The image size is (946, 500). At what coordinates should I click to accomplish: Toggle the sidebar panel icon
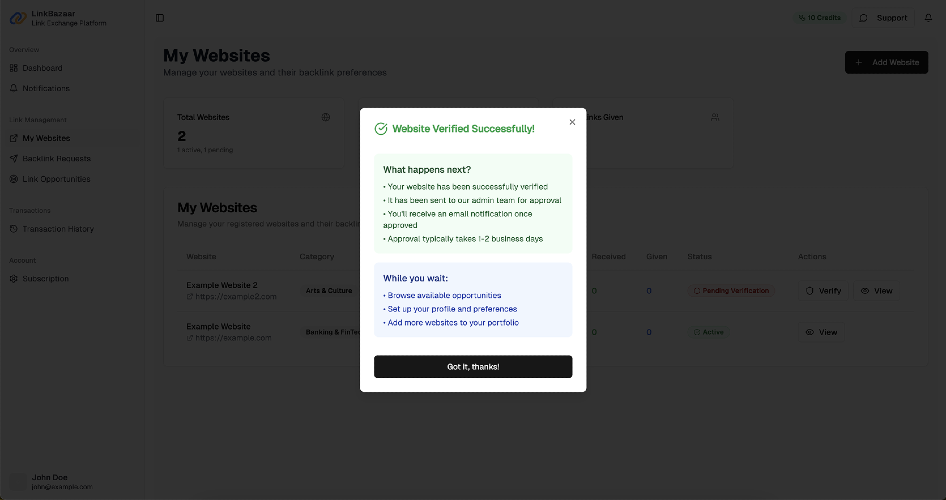click(160, 18)
